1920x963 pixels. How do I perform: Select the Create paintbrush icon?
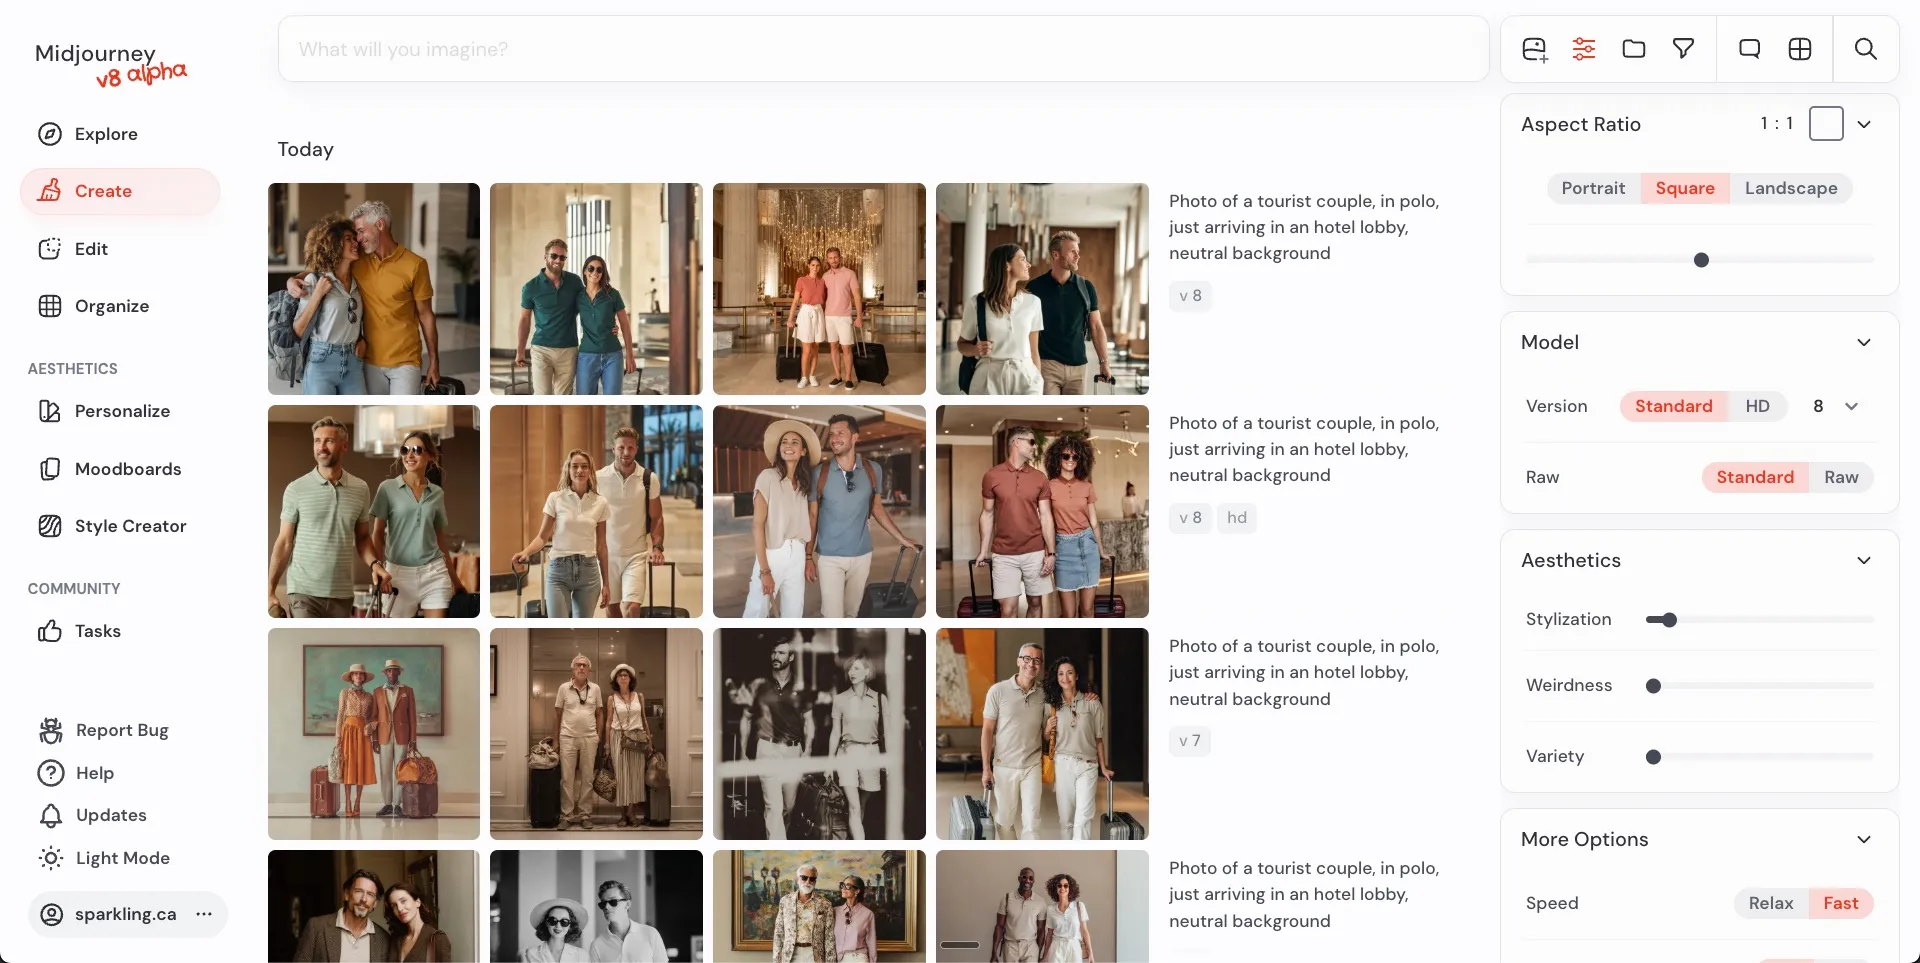pos(49,191)
